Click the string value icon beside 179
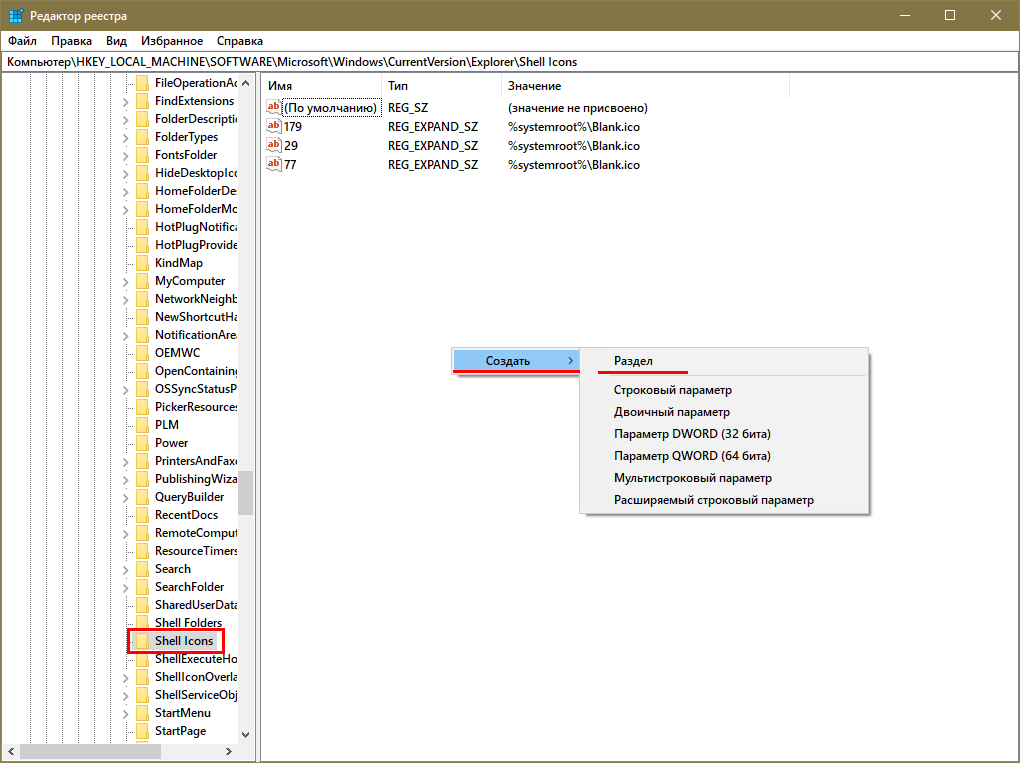This screenshot has height=763, width=1020. [275, 127]
